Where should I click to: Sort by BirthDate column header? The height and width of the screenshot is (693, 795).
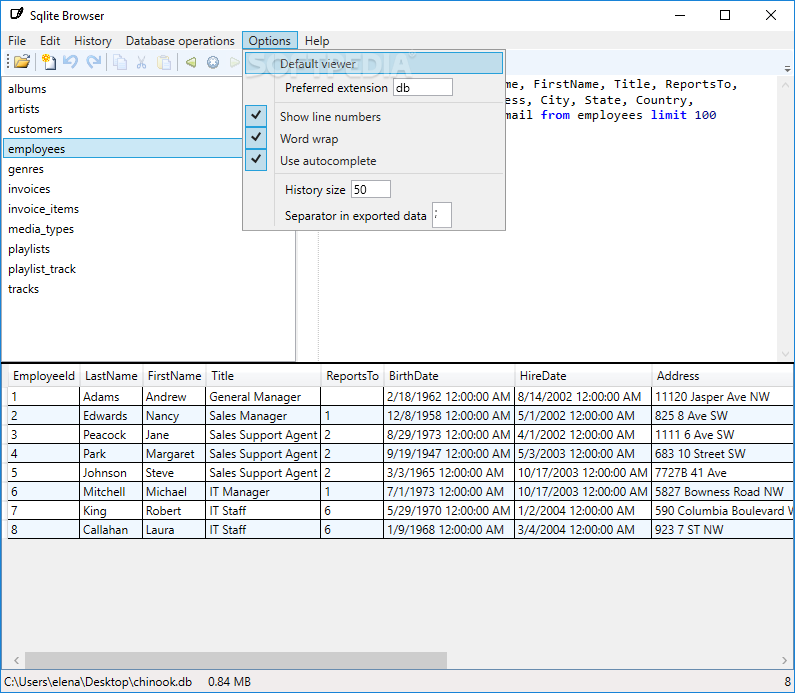click(x=449, y=376)
